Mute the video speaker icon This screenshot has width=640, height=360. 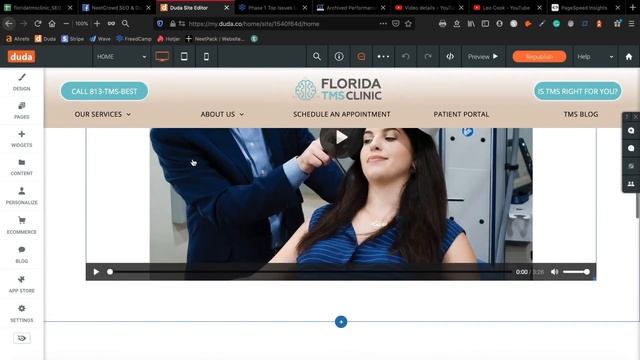pyautogui.click(x=554, y=272)
